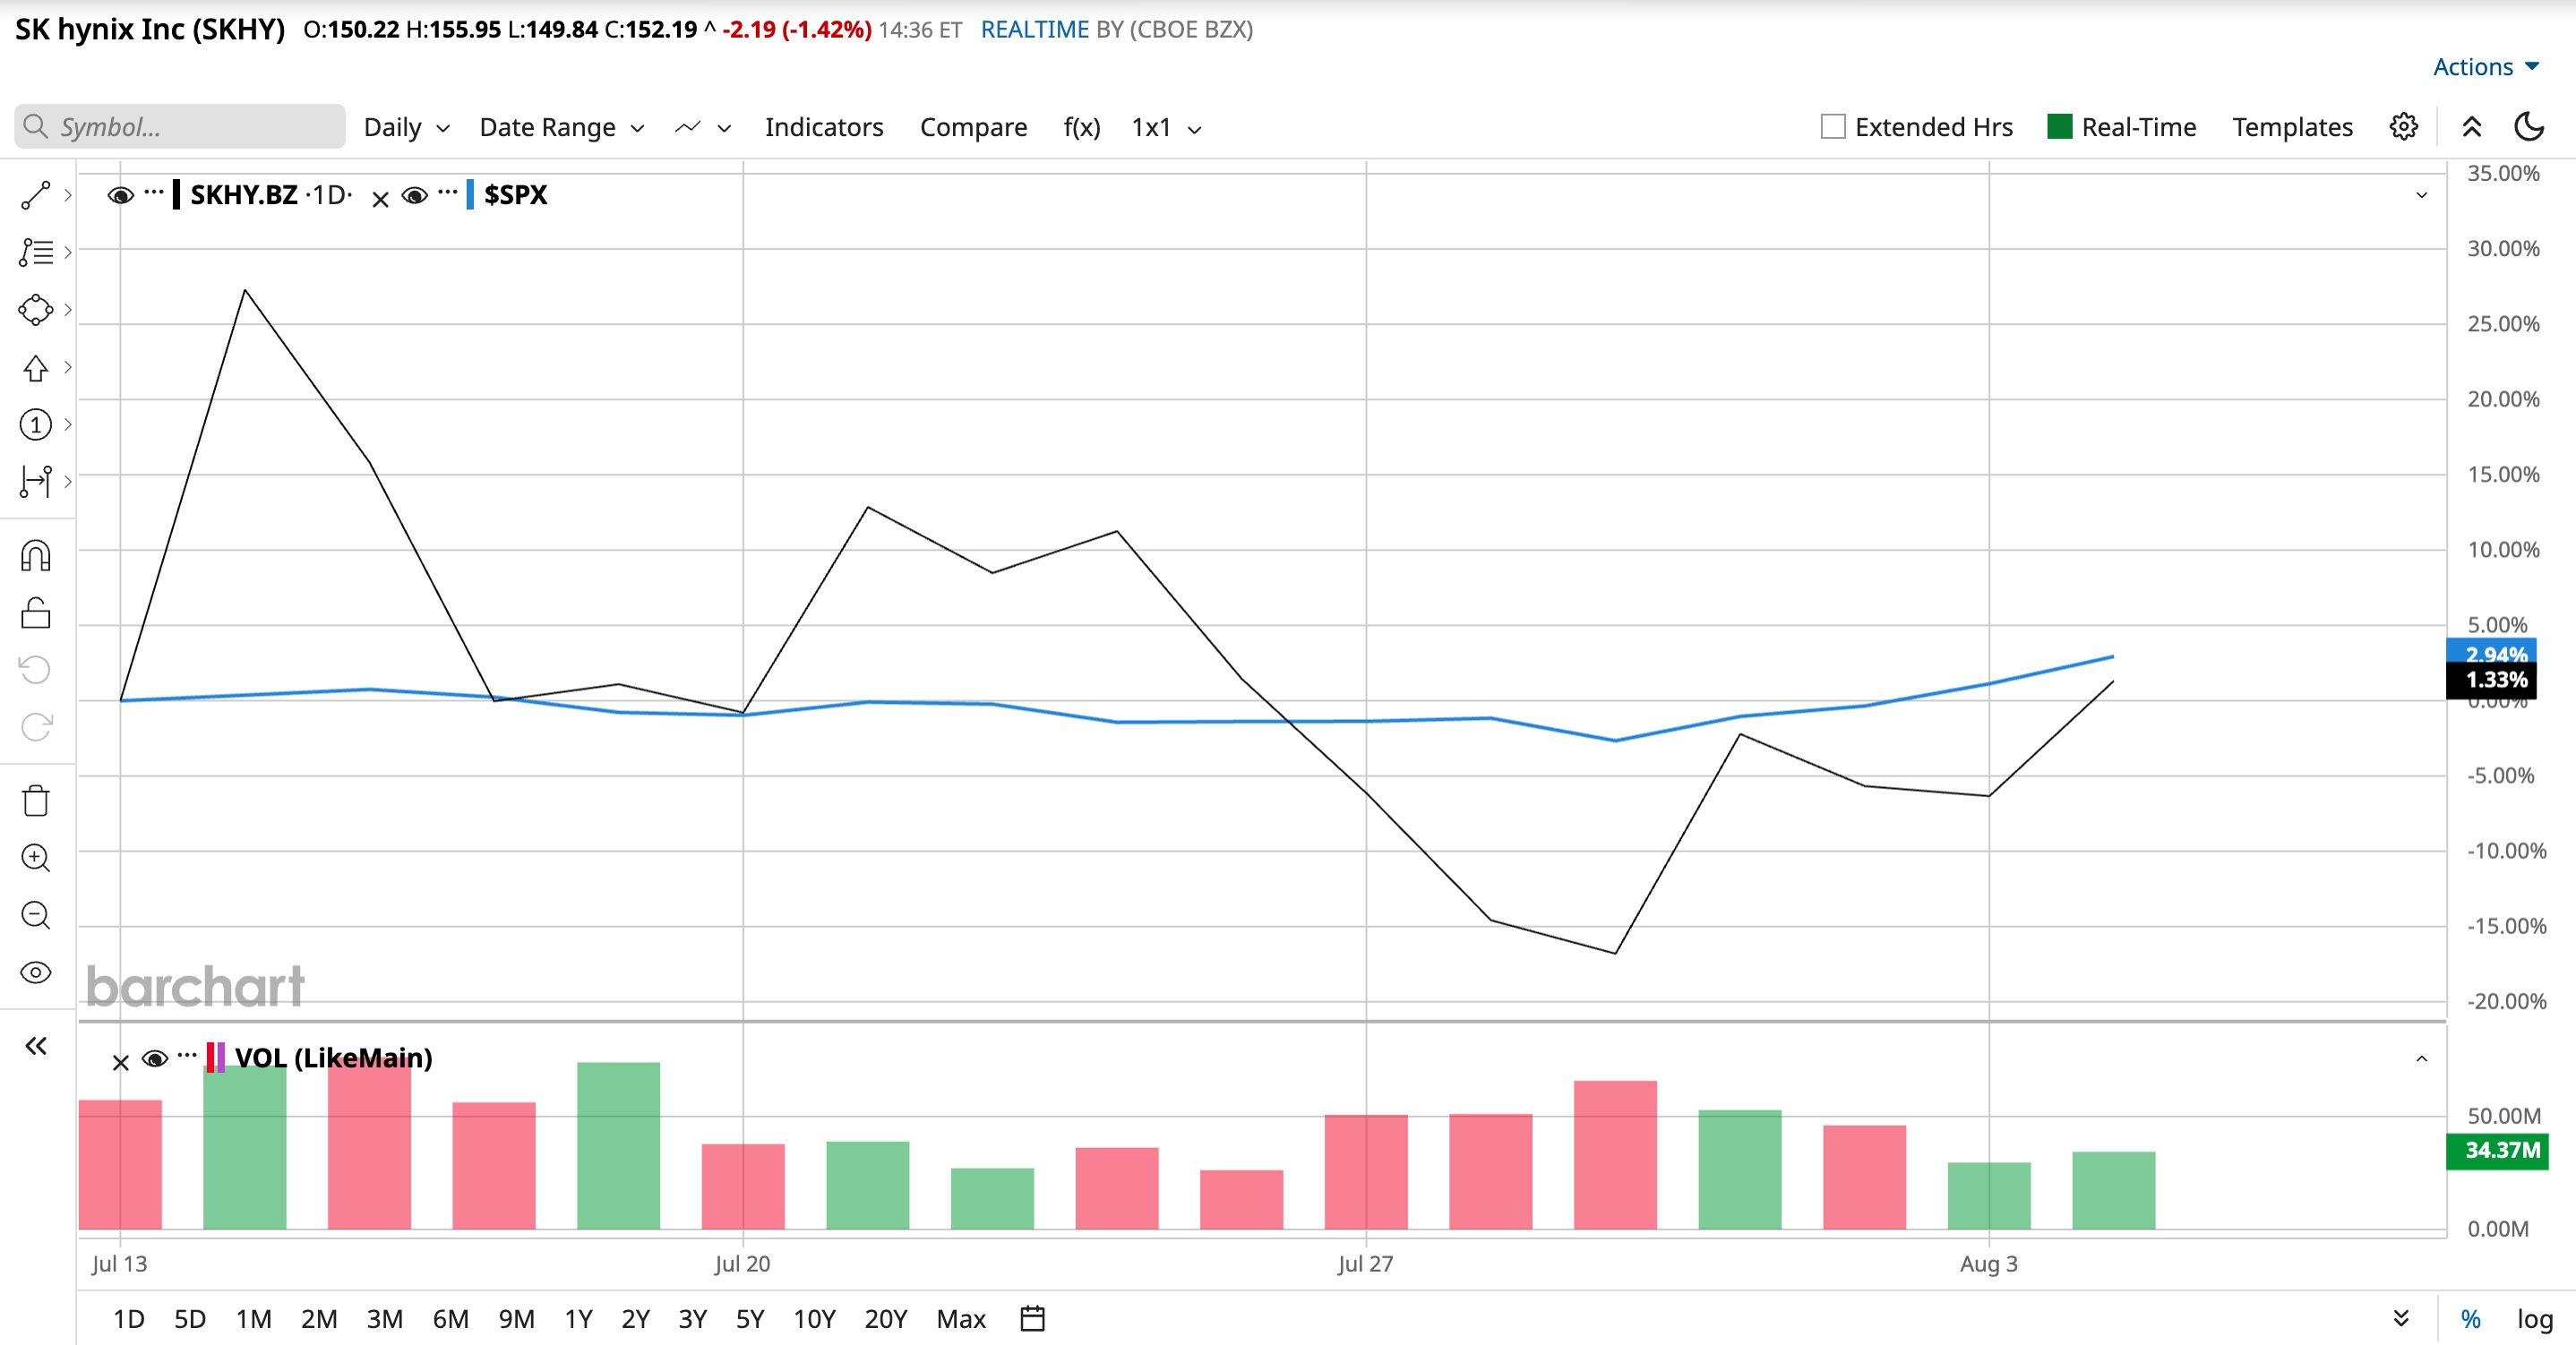The image size is (2576, 1345).
Task: Toggle the lock drawings padlock icon
Action: click(x=36, y=613)
